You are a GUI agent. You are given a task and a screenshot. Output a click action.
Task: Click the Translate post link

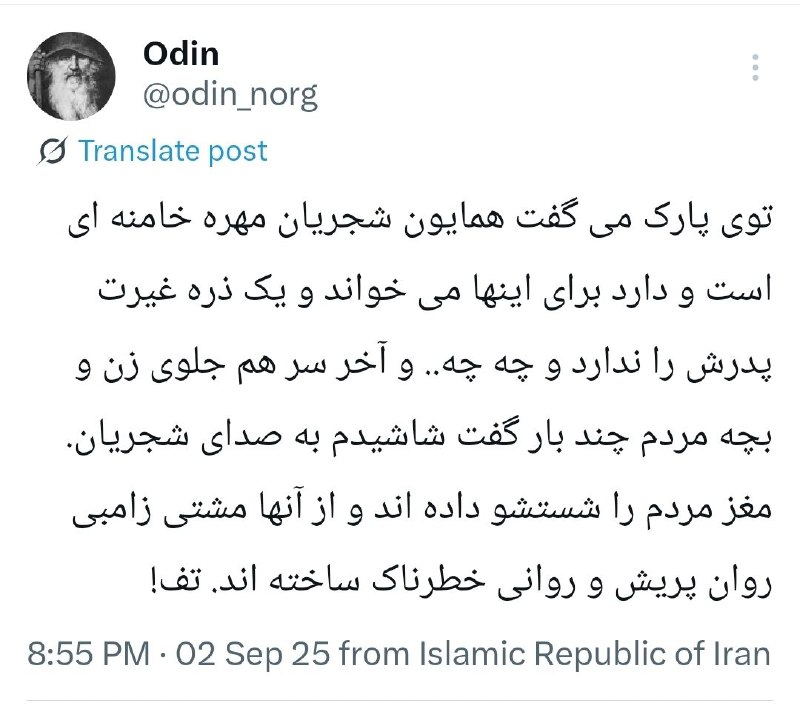pyautogui.click(x=172, y=151)
